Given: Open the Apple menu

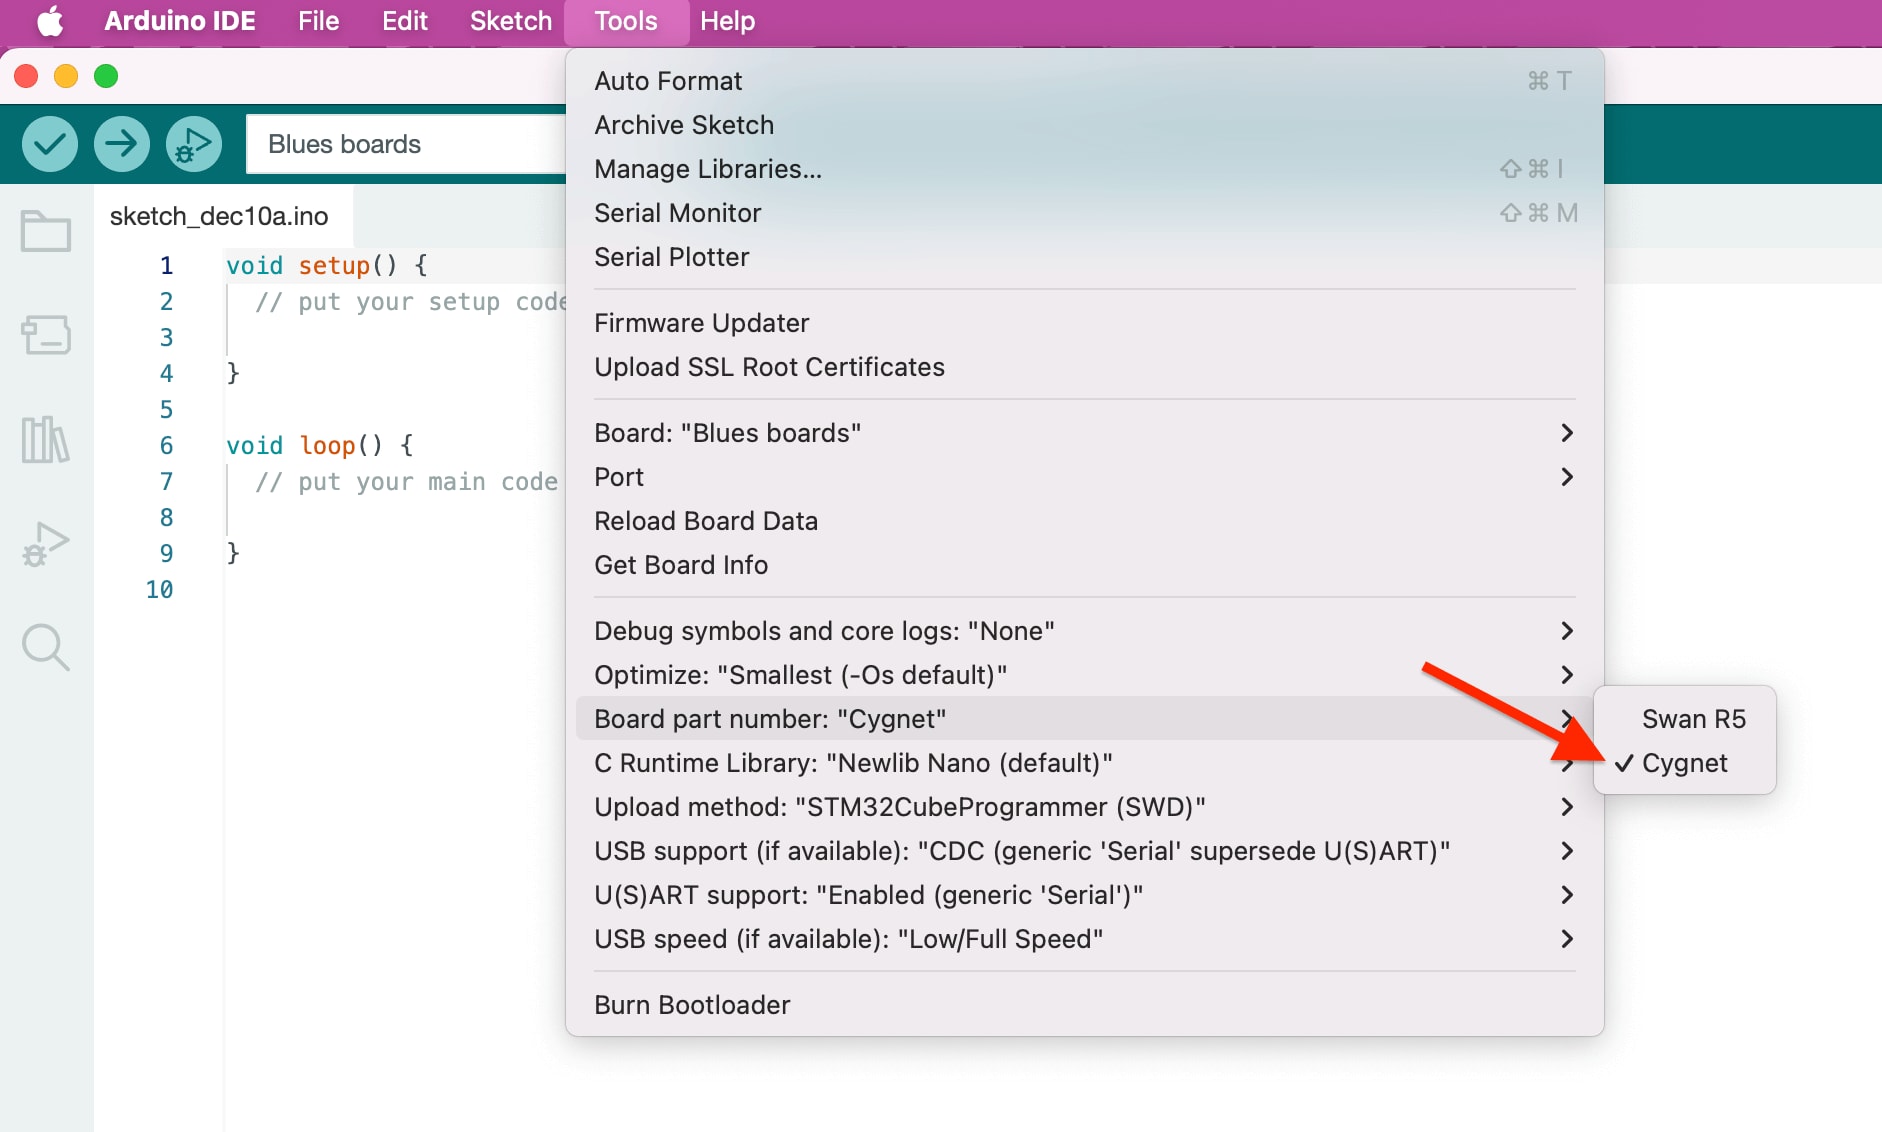Looking at the screenshot, I should (x=50, y=21).
